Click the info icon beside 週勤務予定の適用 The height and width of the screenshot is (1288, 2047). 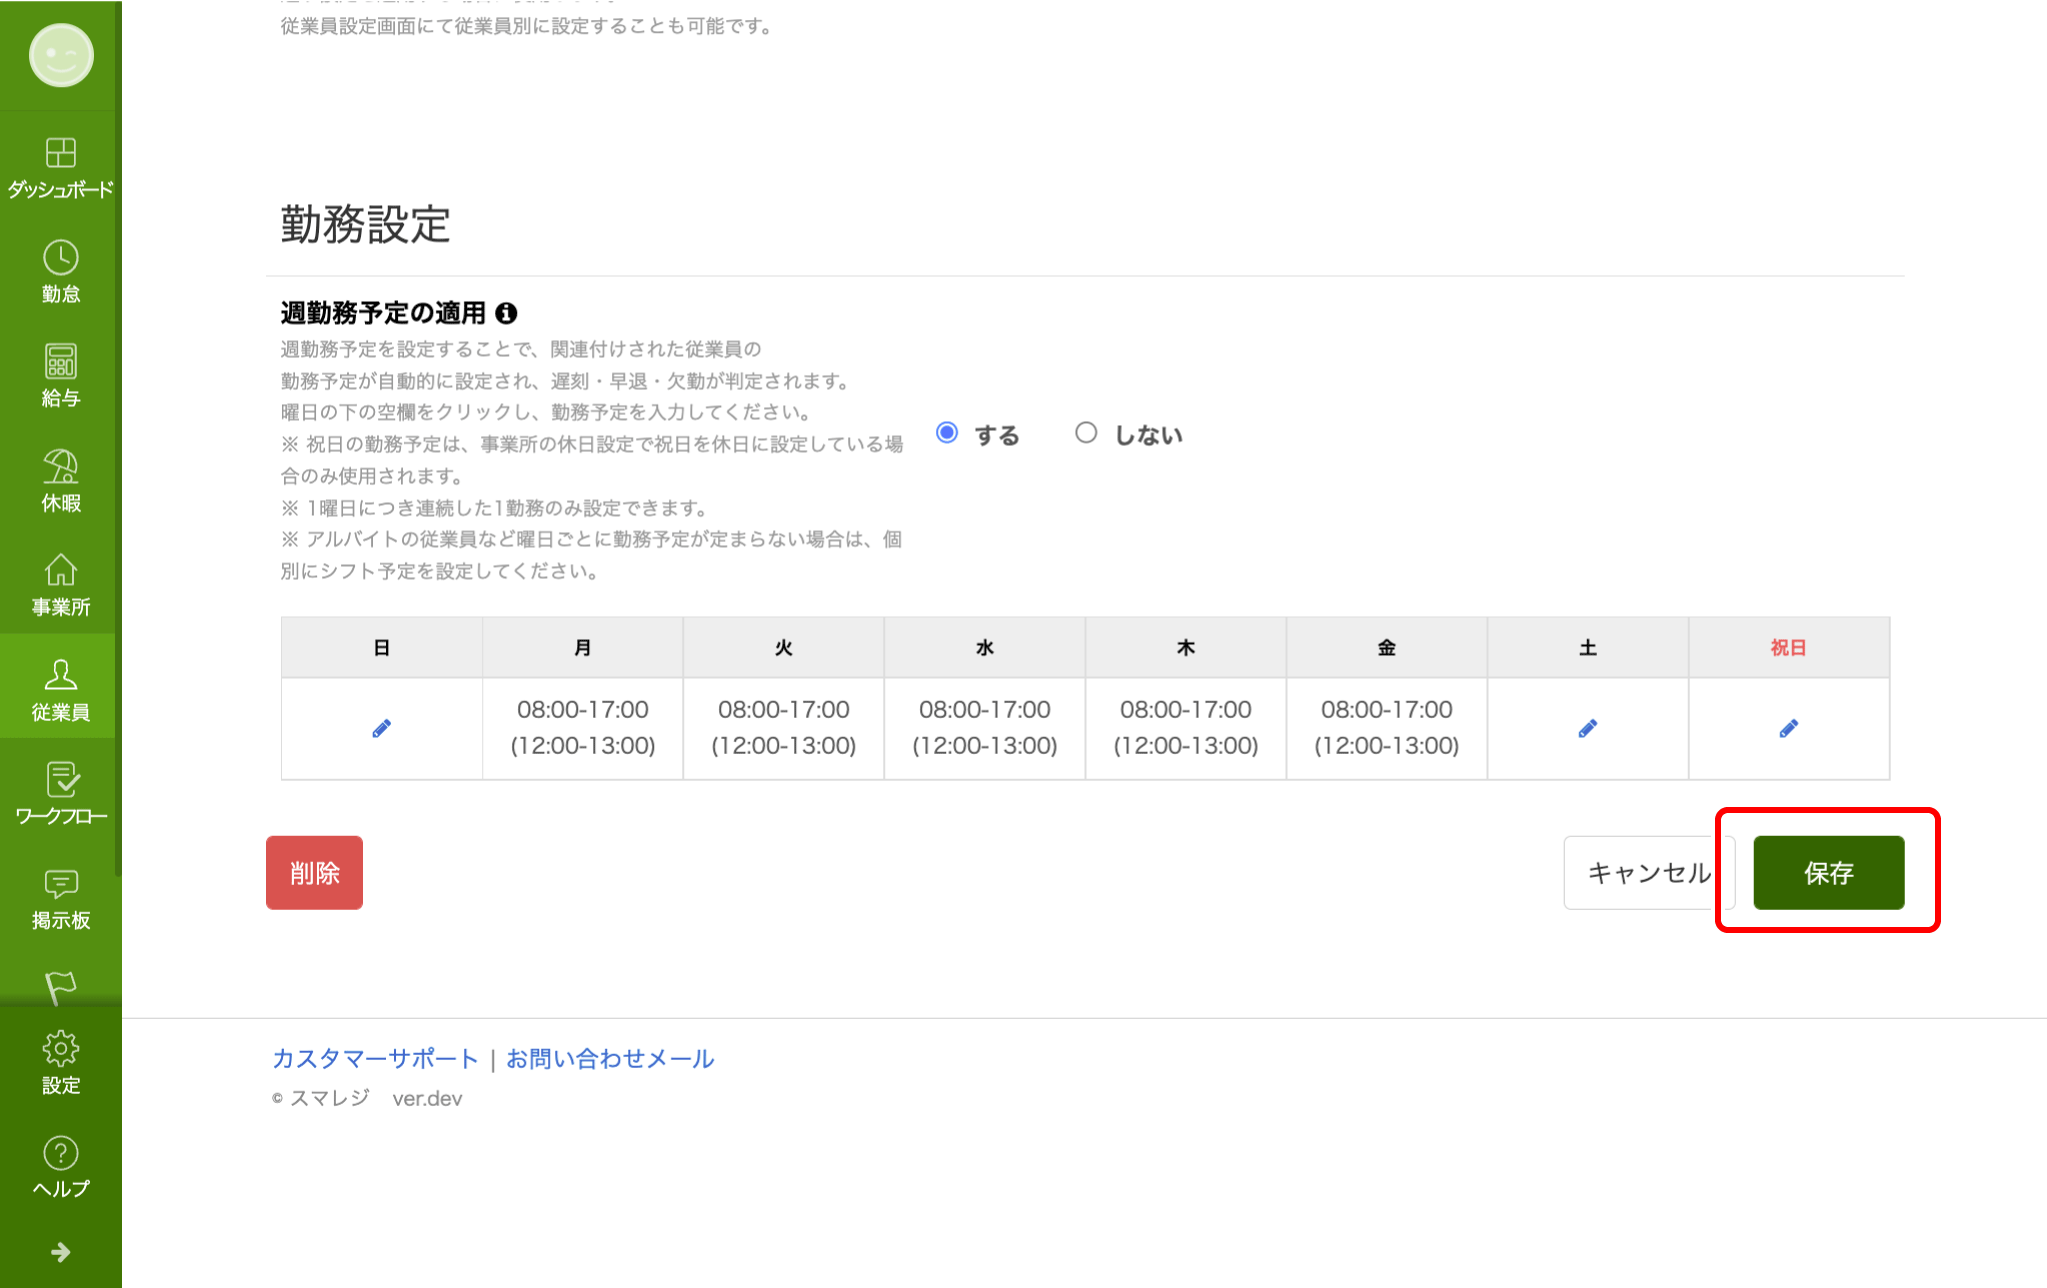507,314
